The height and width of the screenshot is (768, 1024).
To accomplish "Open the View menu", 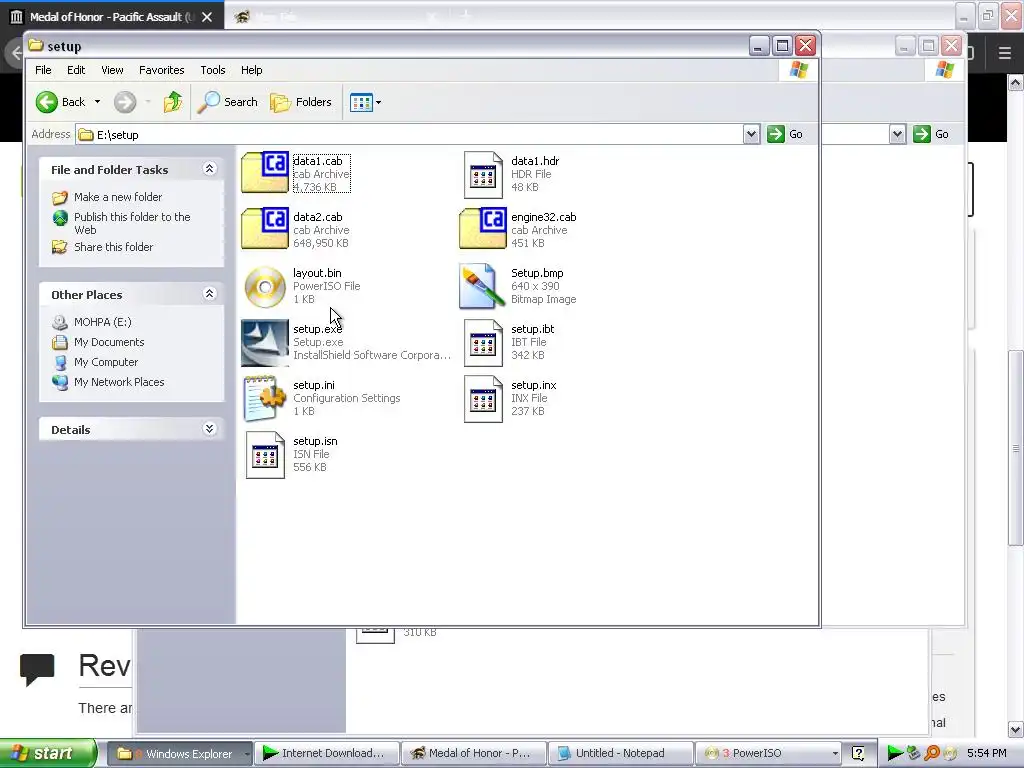I will [x=112, y=70].
